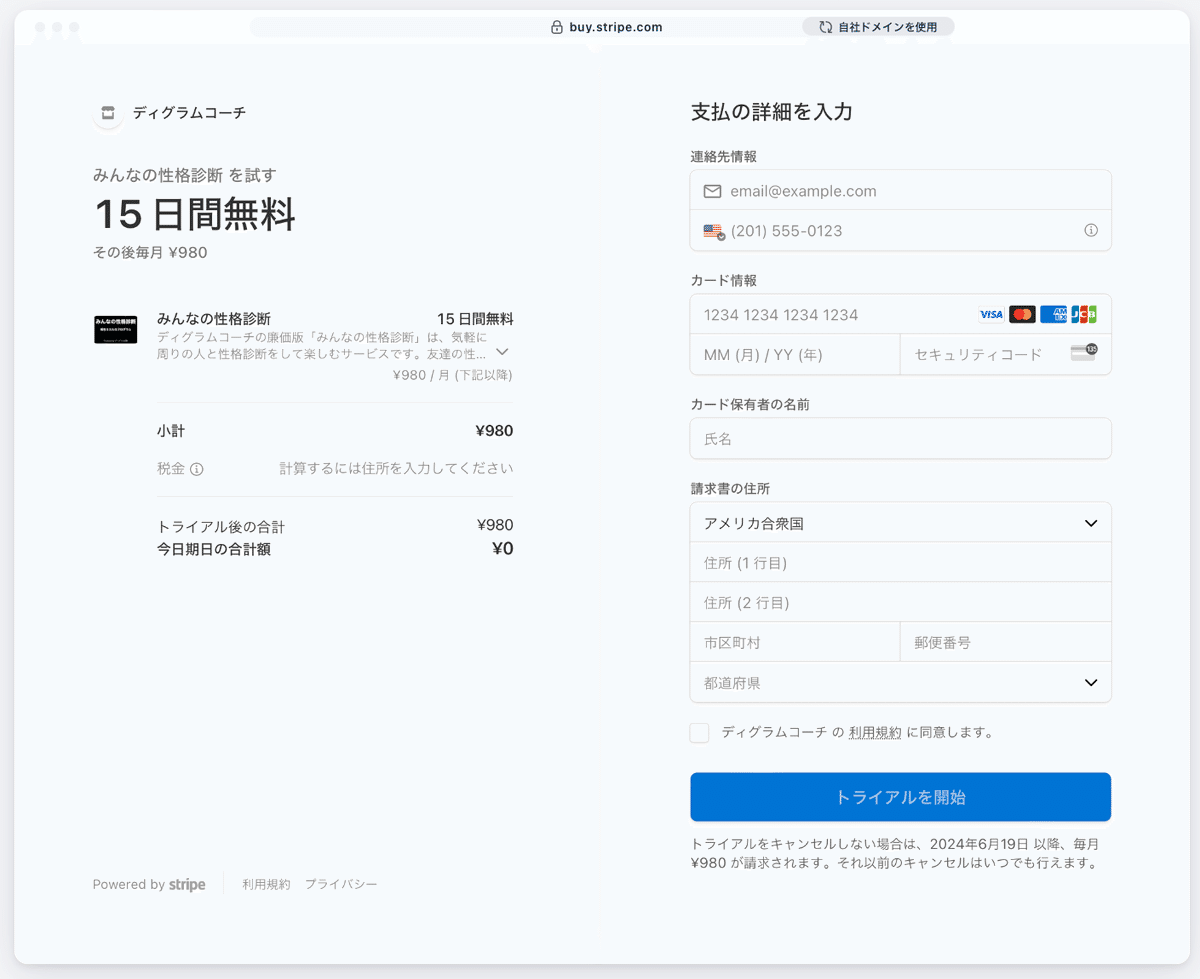The image size is (1200, 979).
Task: Click the security code card illustration icon
Action: 1083,354
